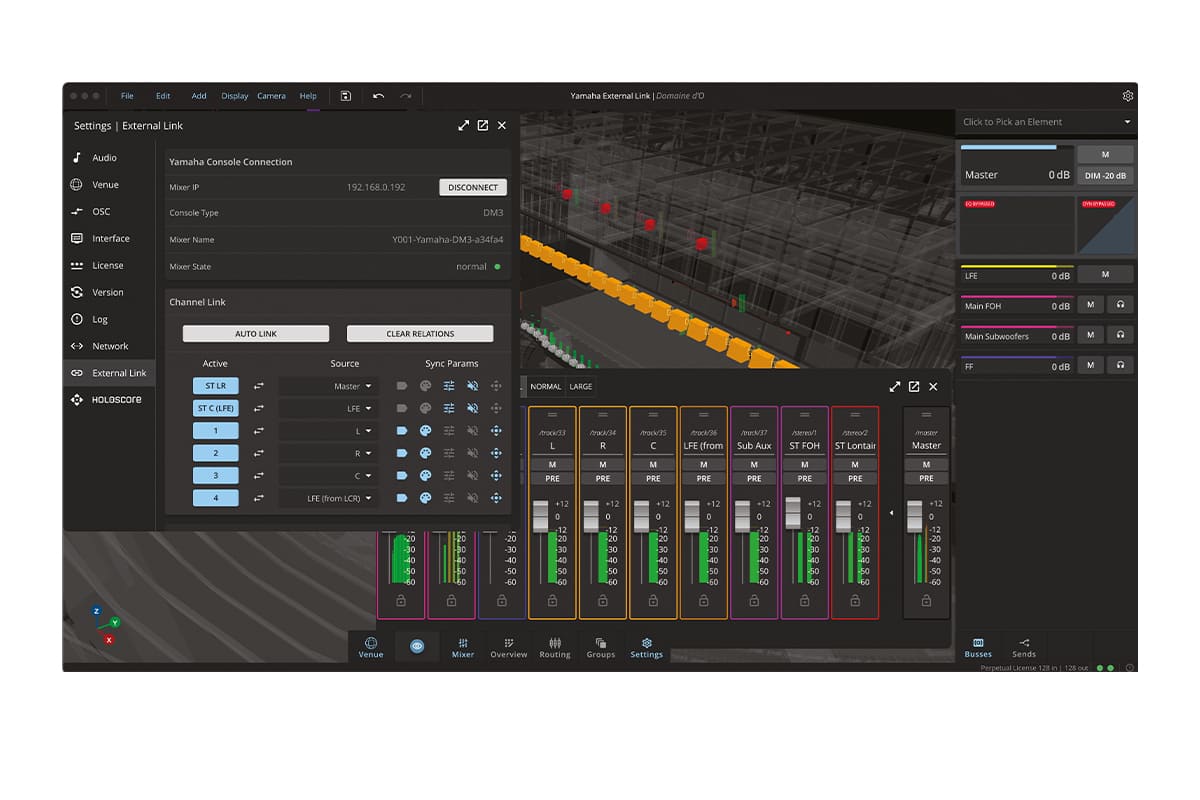
Task: Click the drag handle on Sub Aux strip
Action: pos(754,415)
